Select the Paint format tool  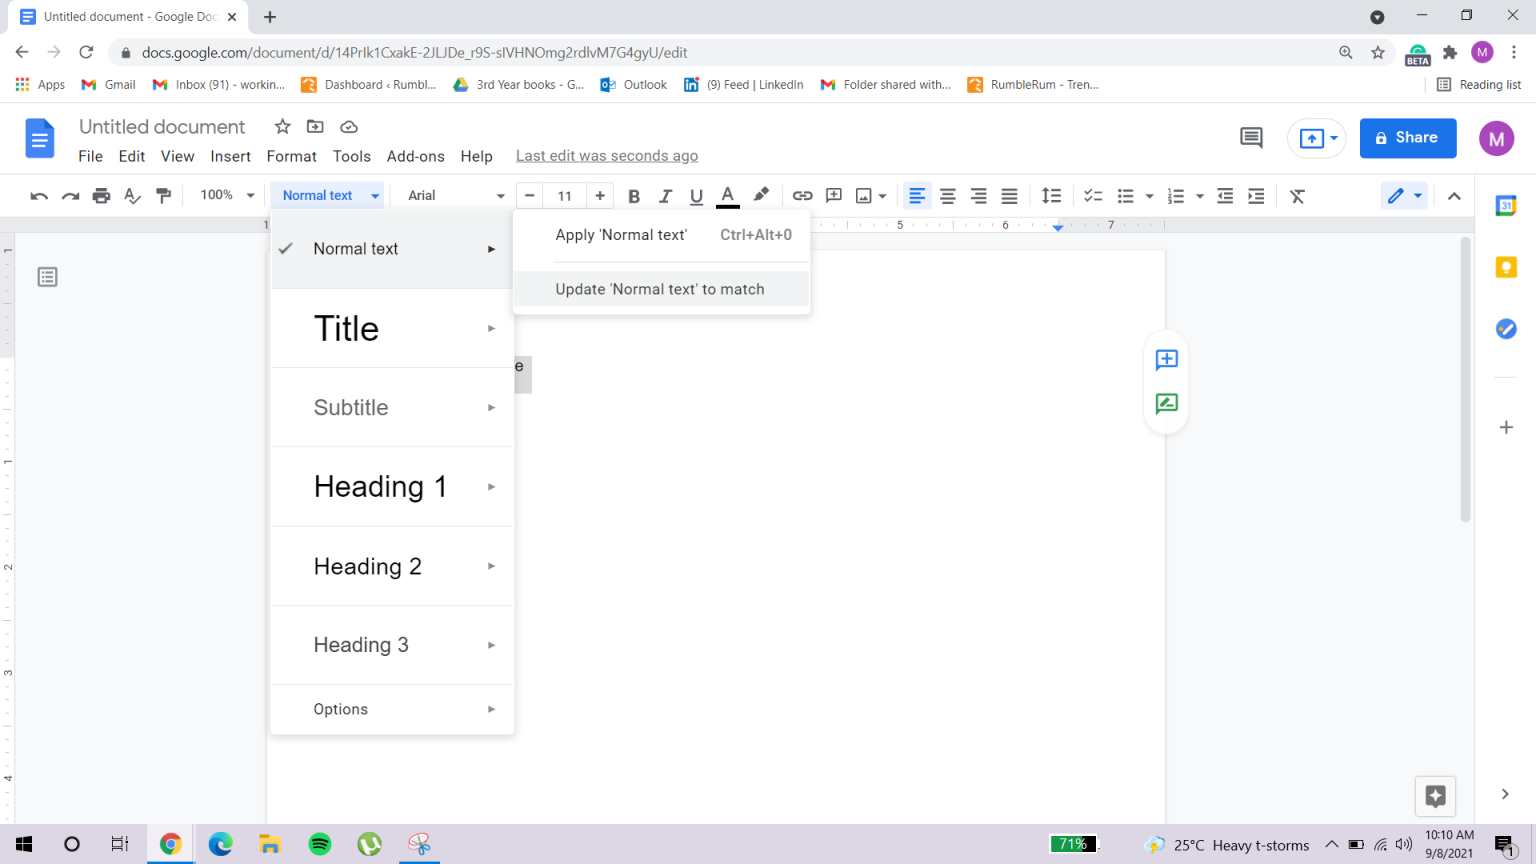(164, 195)
